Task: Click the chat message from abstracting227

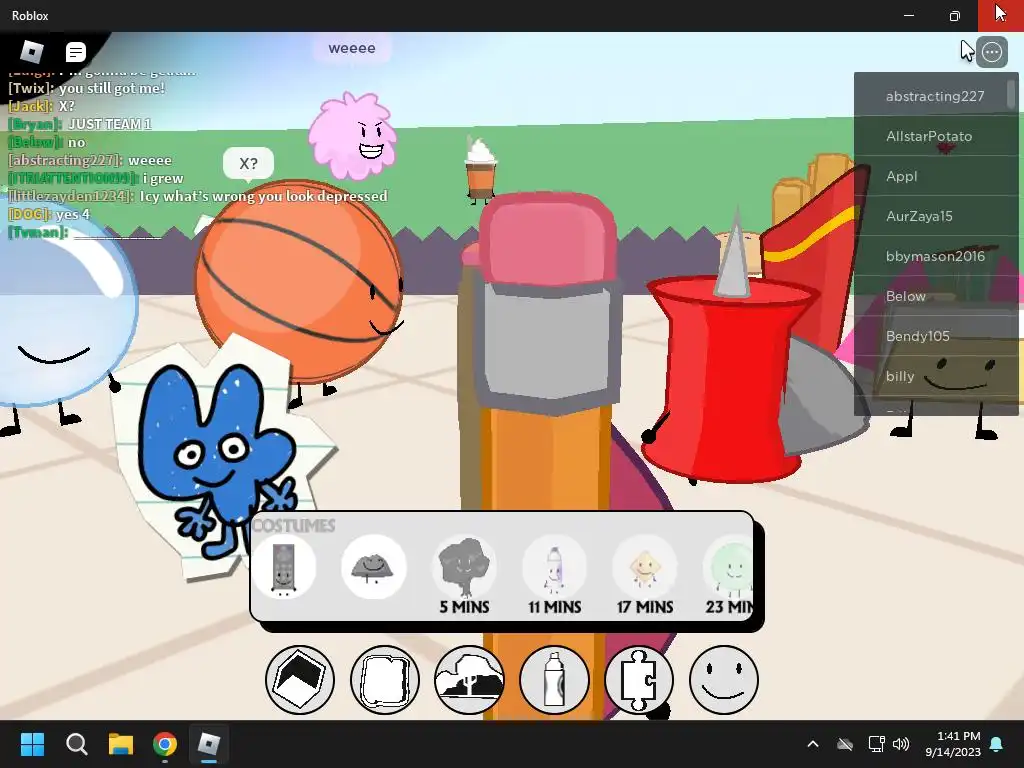Action: pyautogui.click(x=90, y=161)
